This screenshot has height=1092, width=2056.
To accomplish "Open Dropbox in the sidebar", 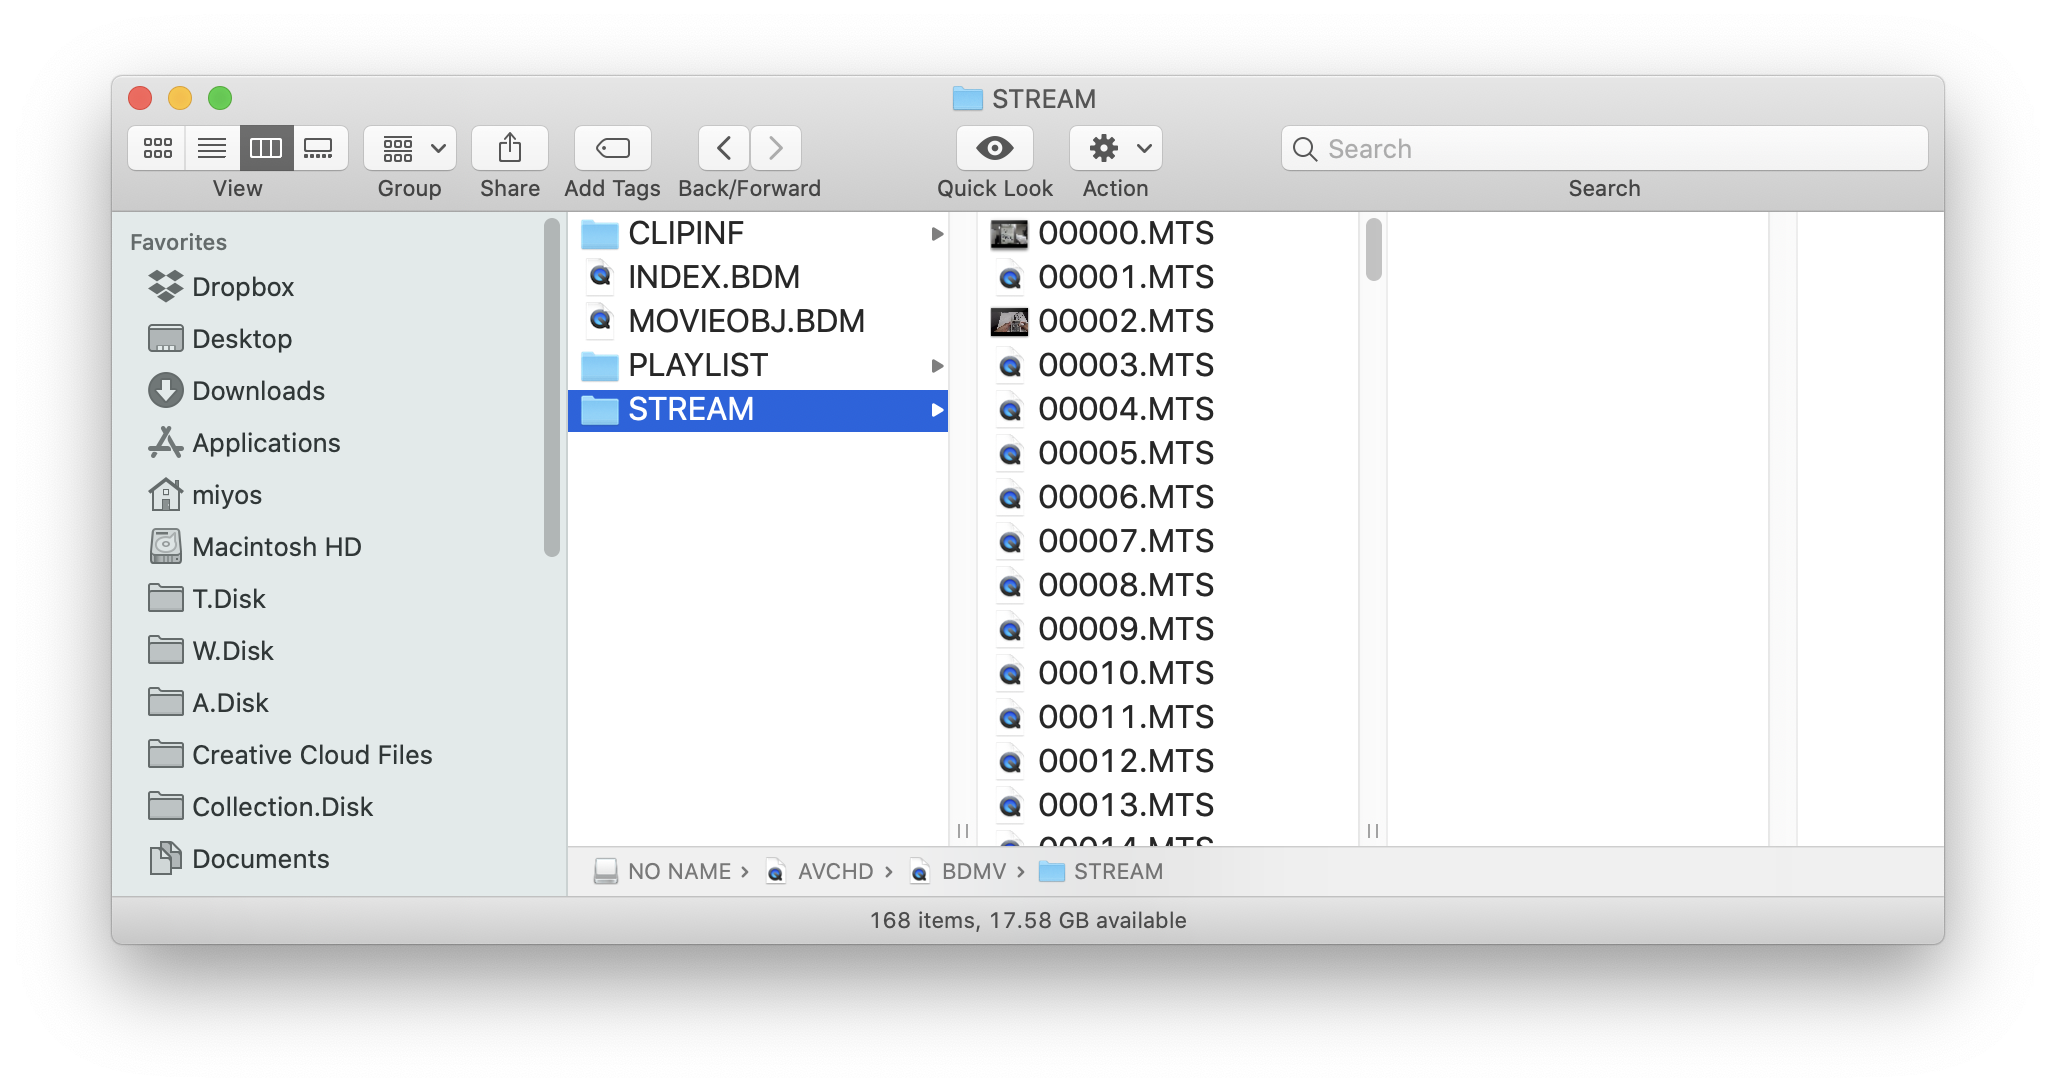I will pos(243,287).
